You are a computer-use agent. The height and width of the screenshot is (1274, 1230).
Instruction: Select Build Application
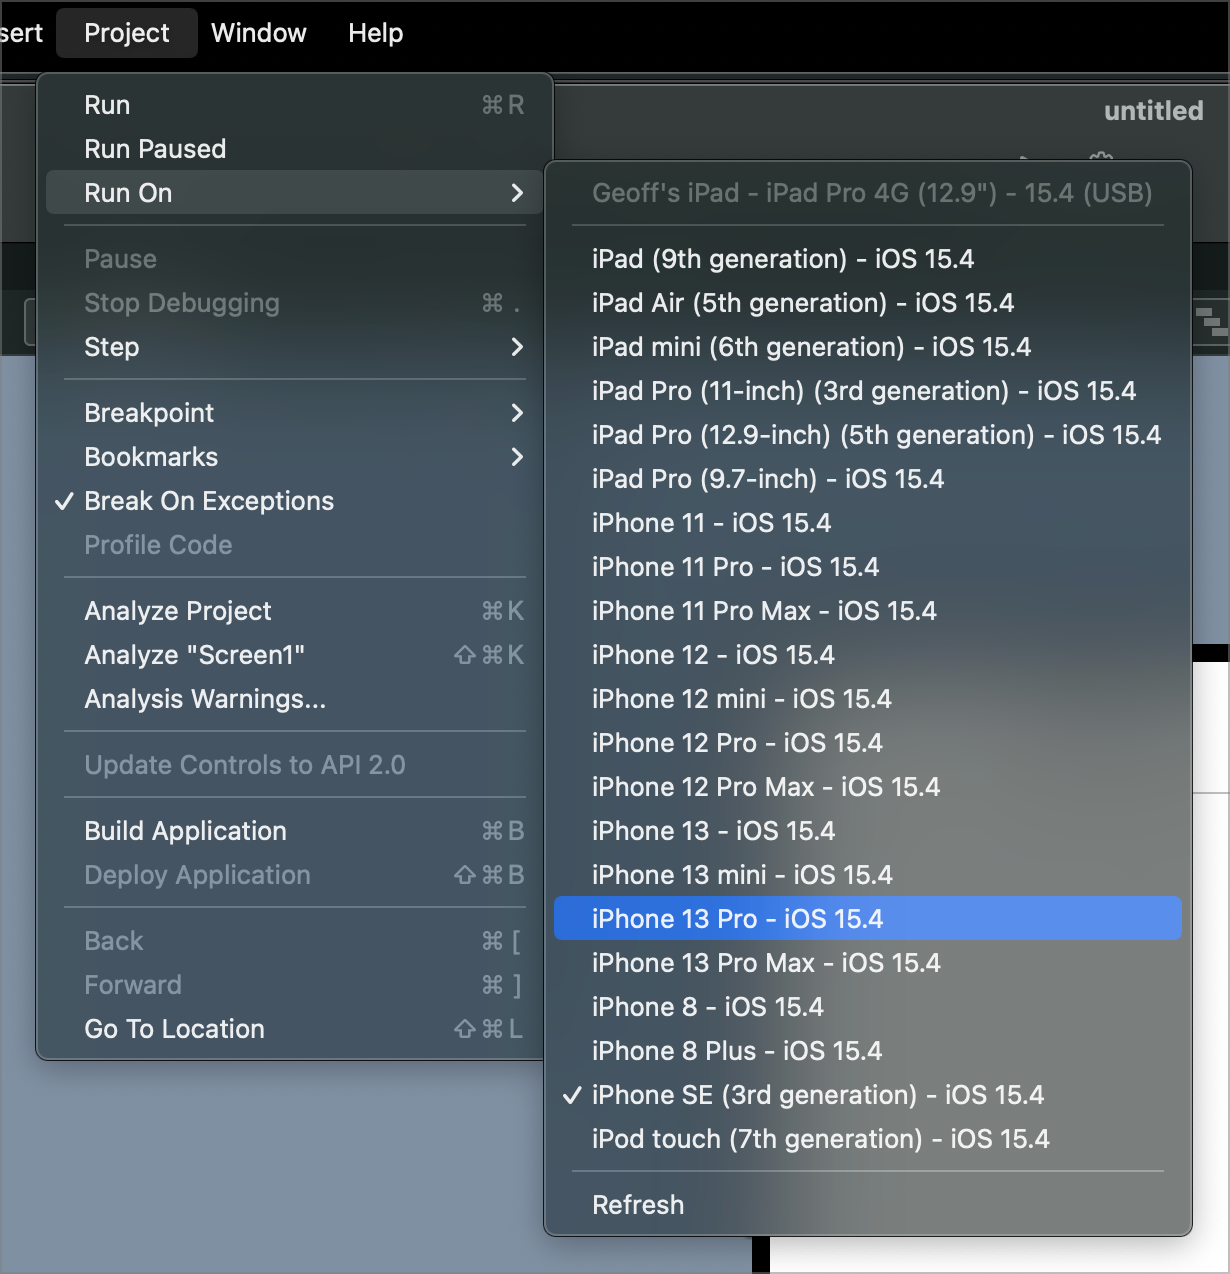click(185, 831)
